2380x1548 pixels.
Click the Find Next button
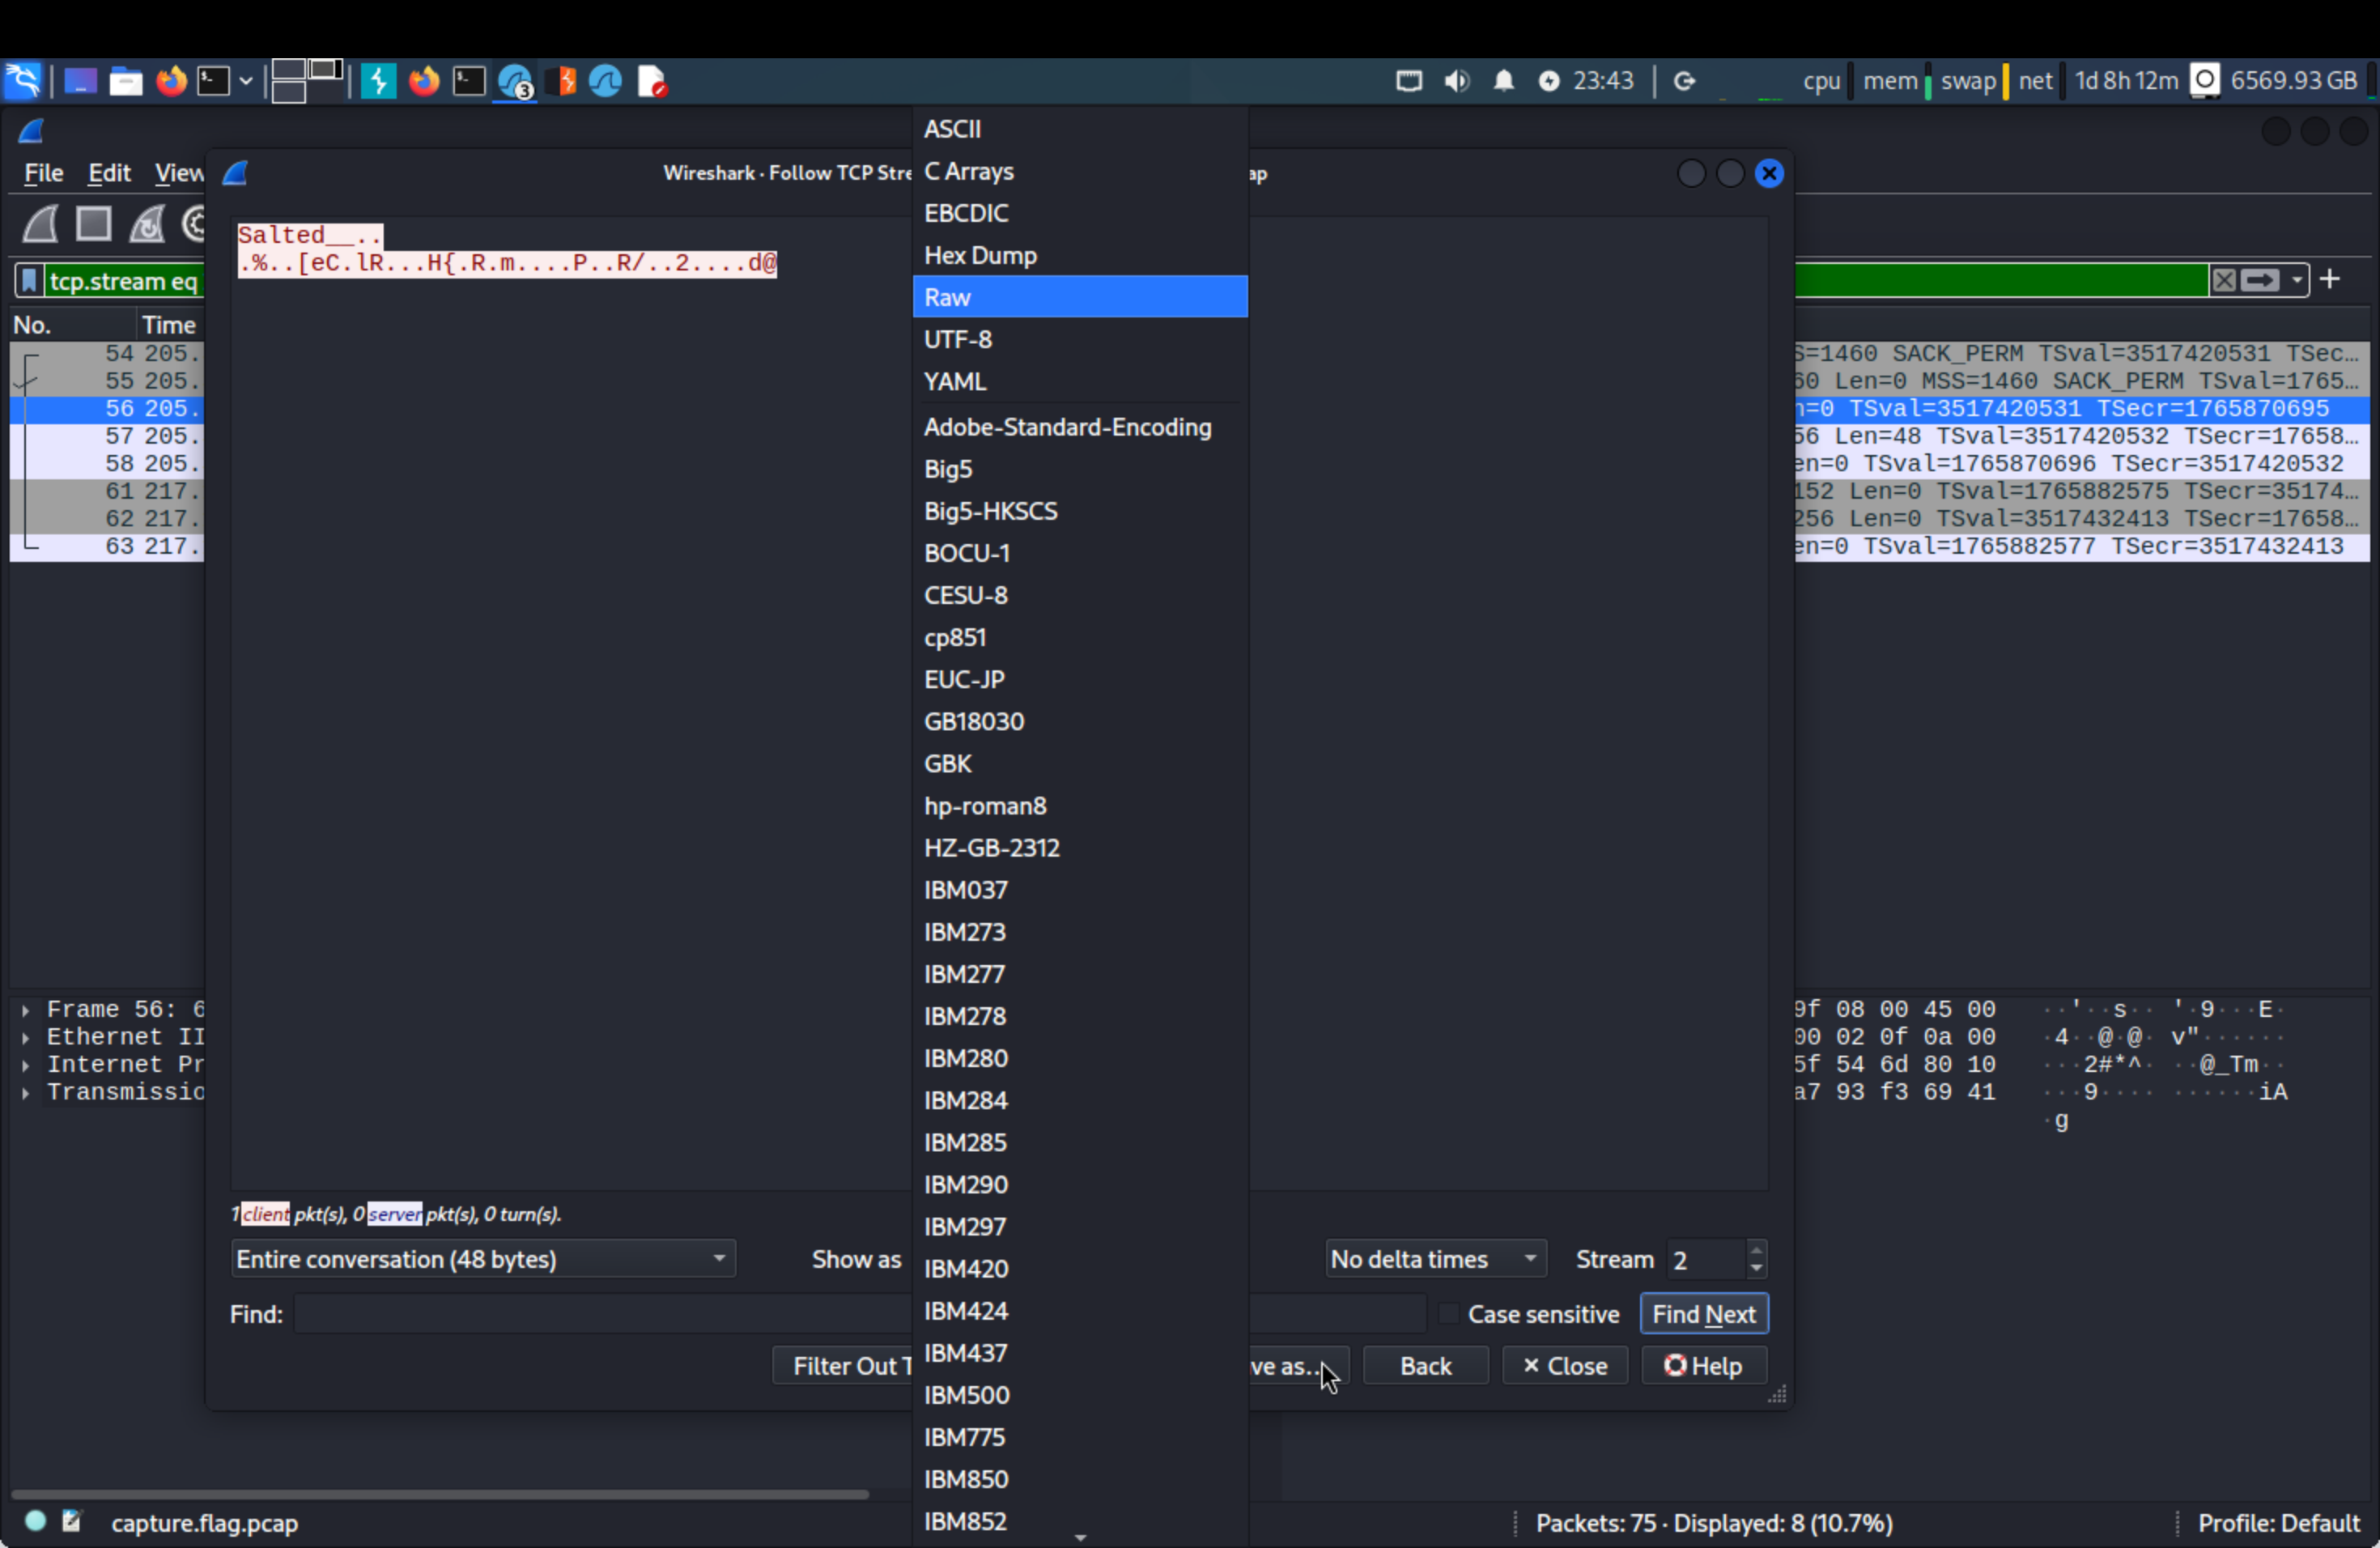pos(1704,1314)
